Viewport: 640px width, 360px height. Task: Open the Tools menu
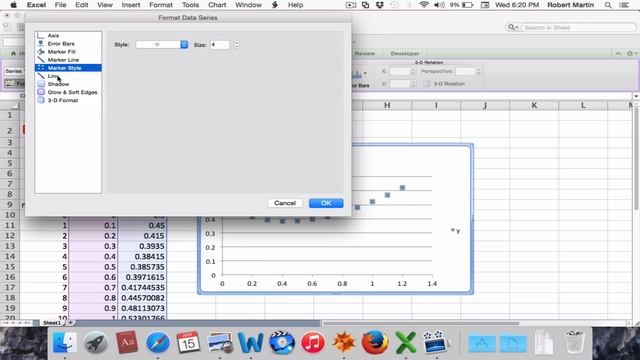(190, 5)
